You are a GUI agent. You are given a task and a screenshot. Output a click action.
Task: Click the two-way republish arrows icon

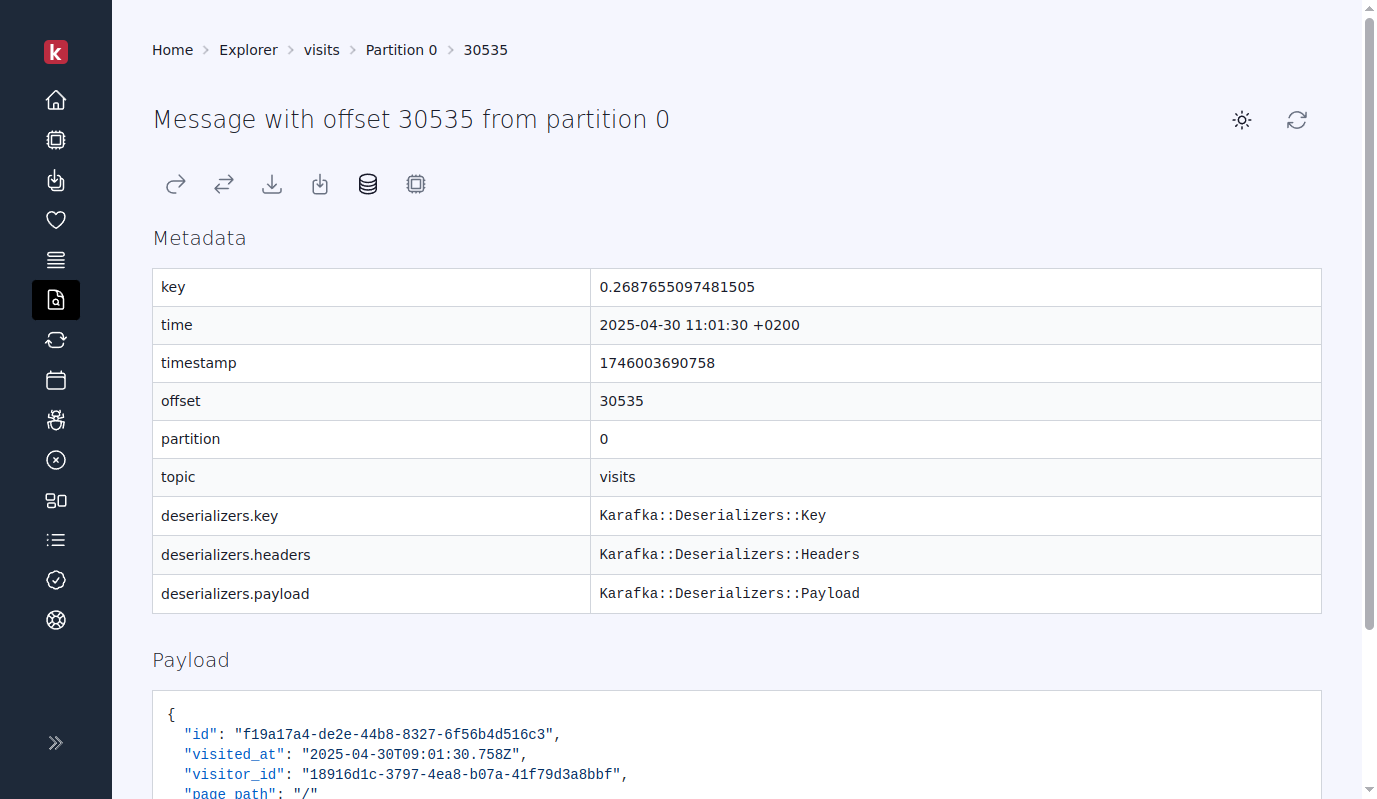(x=223, y=184)
